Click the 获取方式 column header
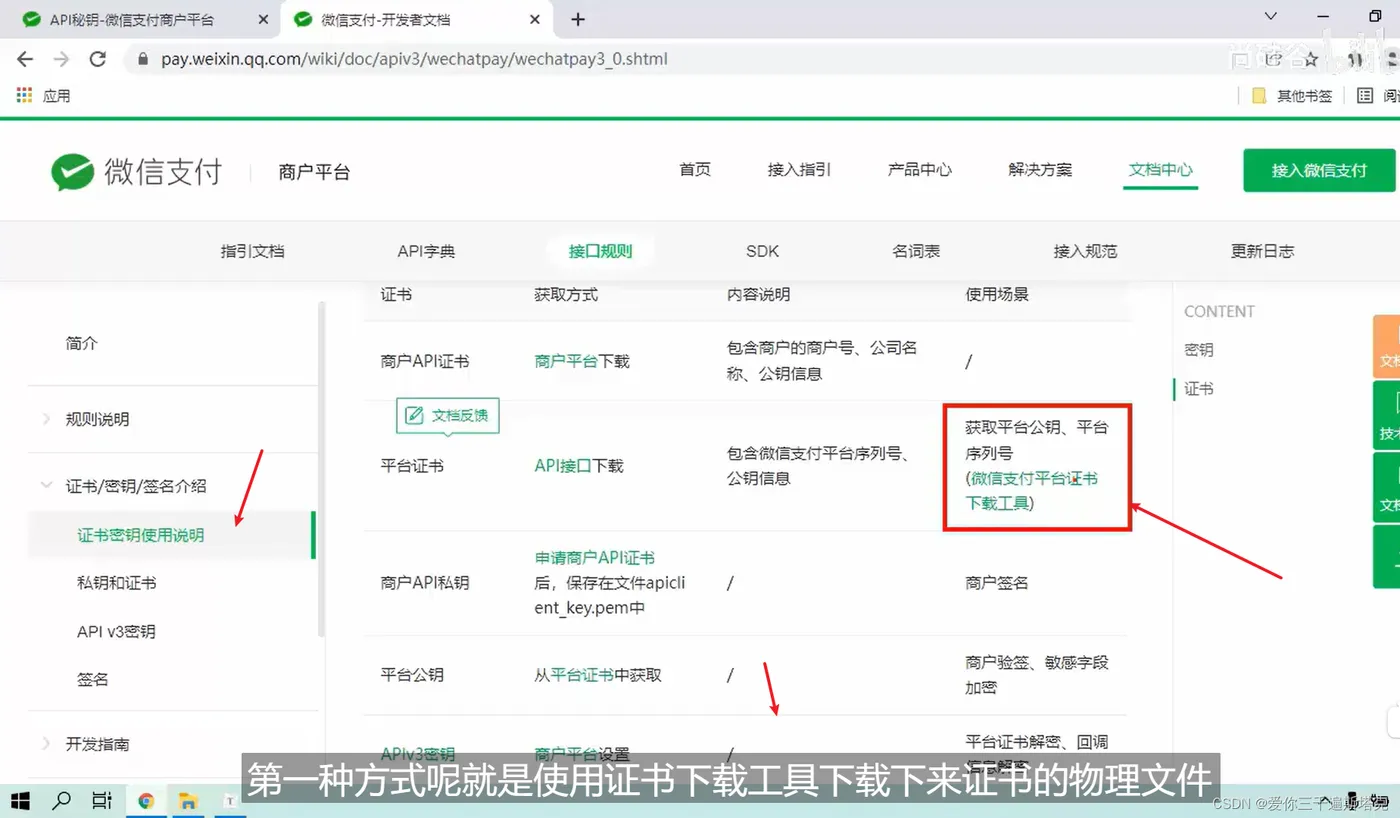Screen dimensions: 1400x818 click(566, 294)
